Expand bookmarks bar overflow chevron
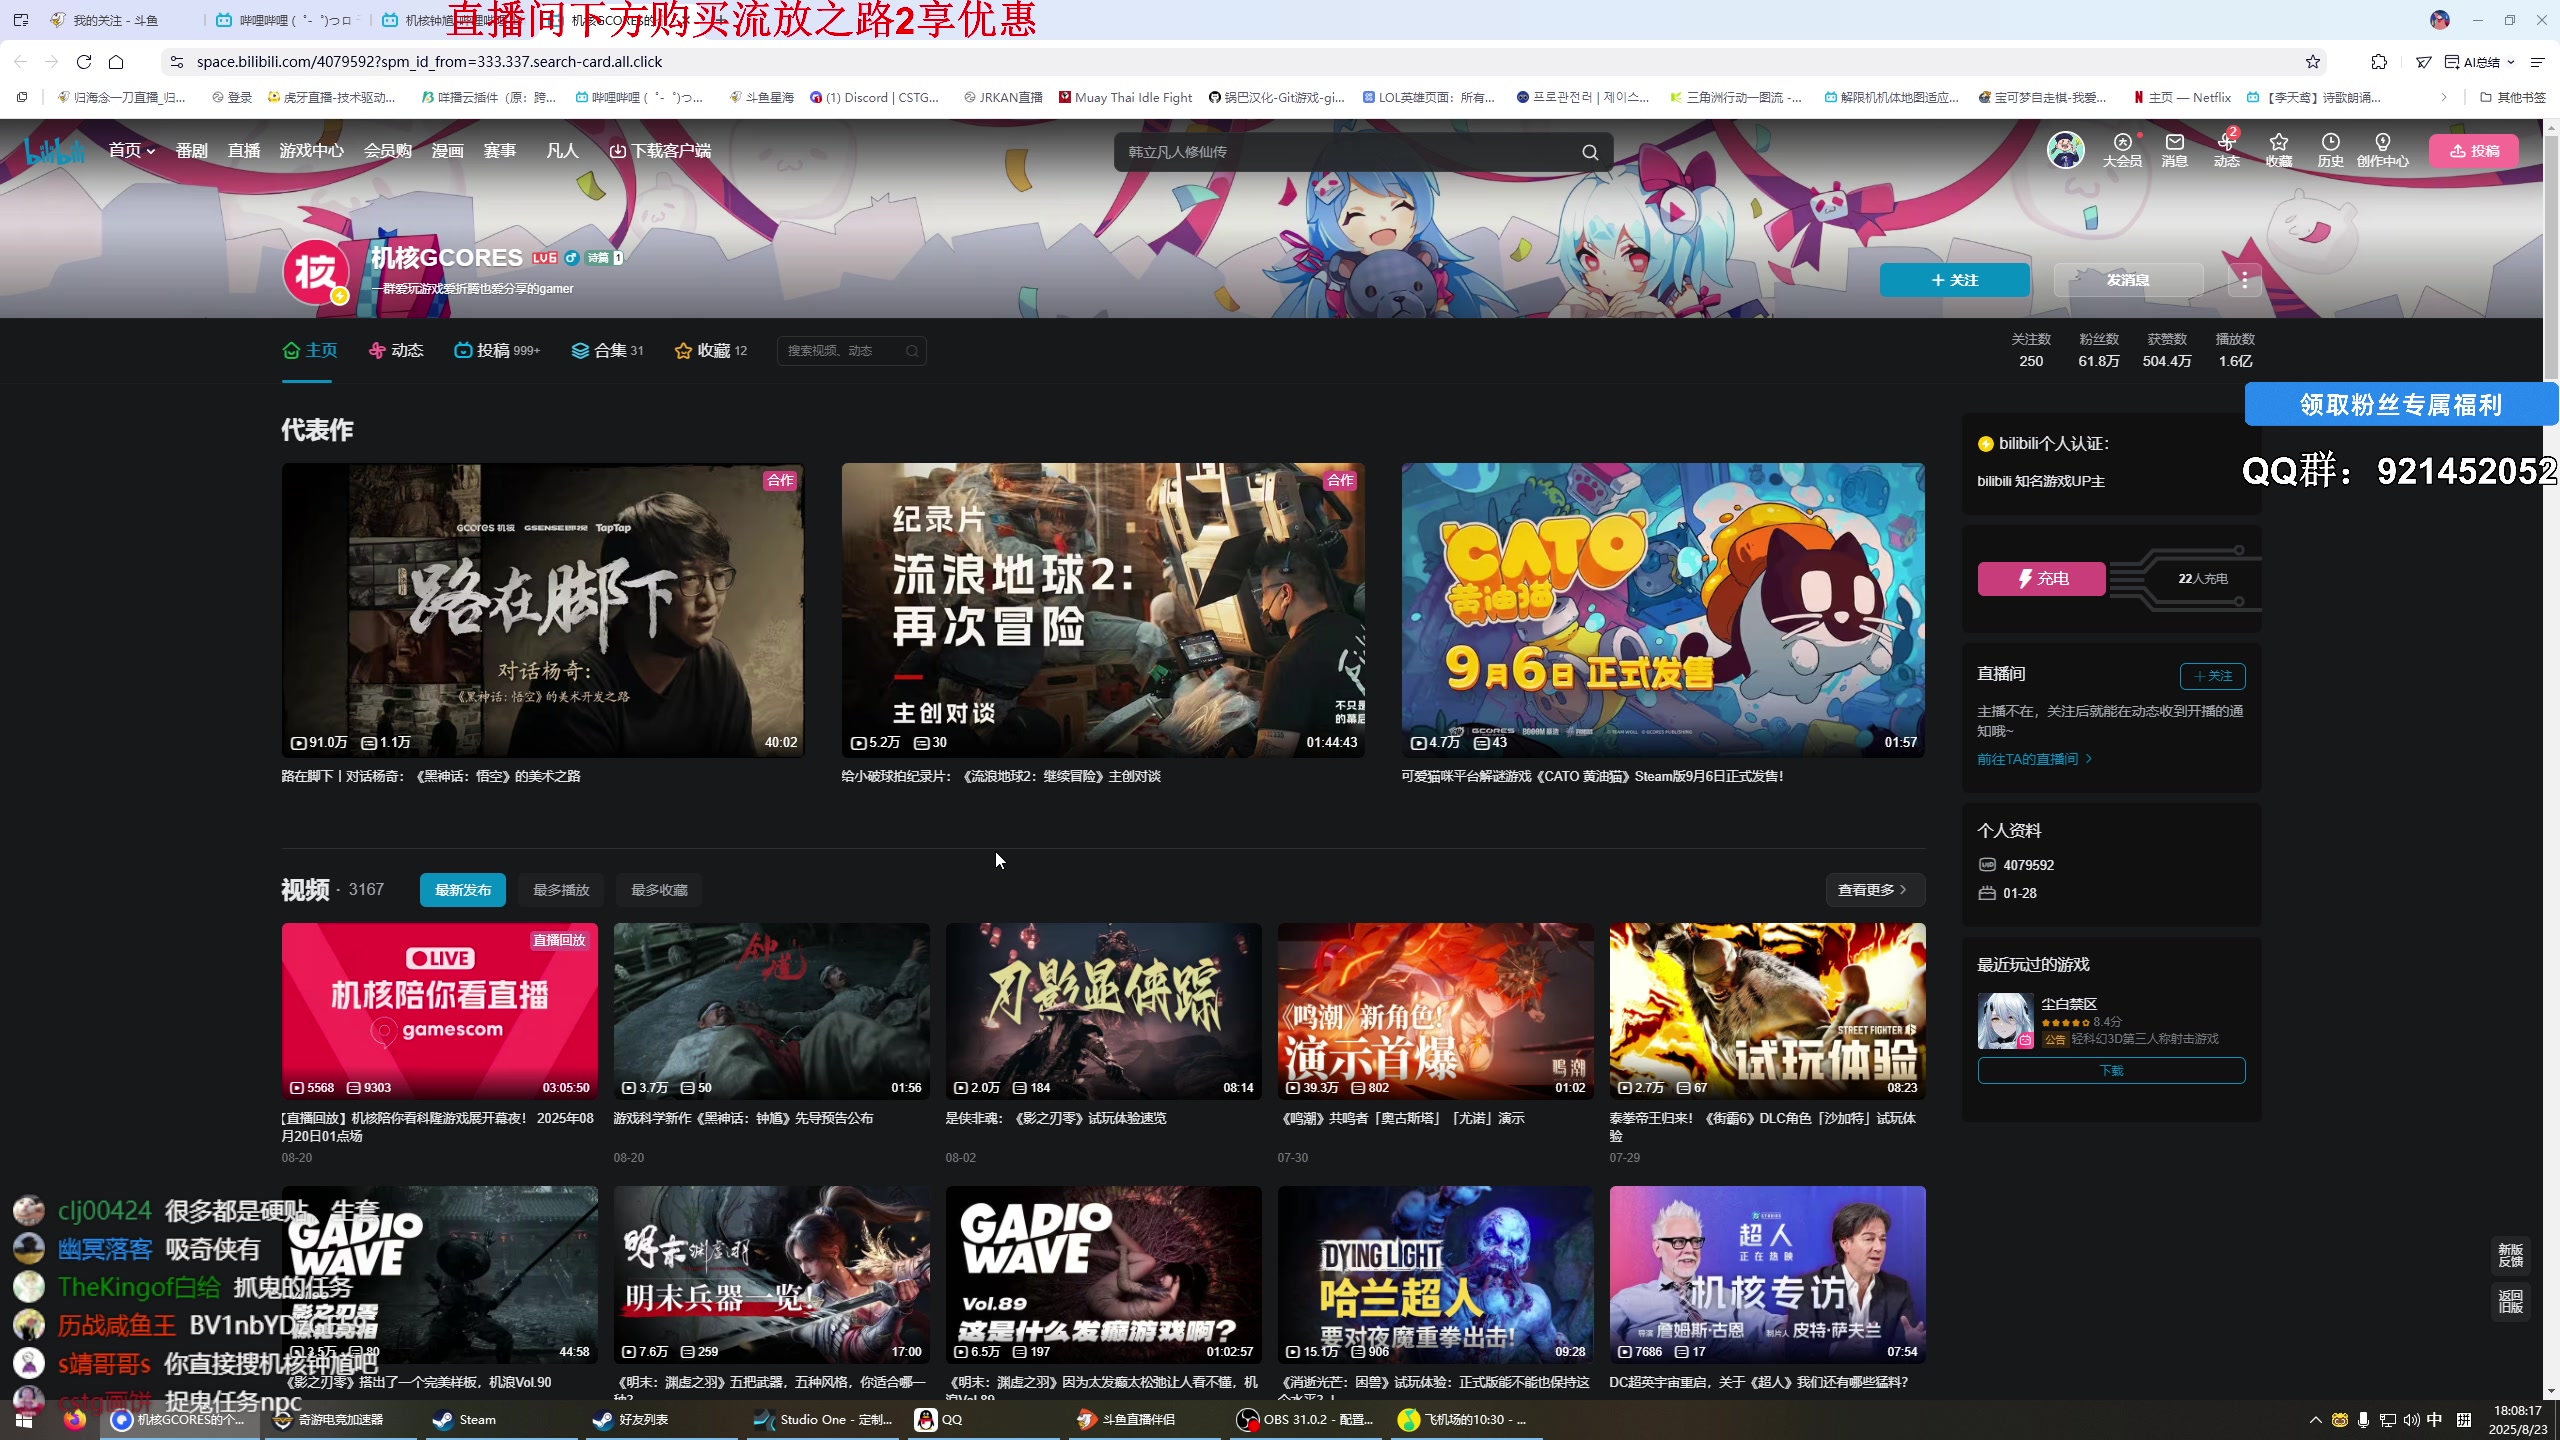 (2444, 97)
